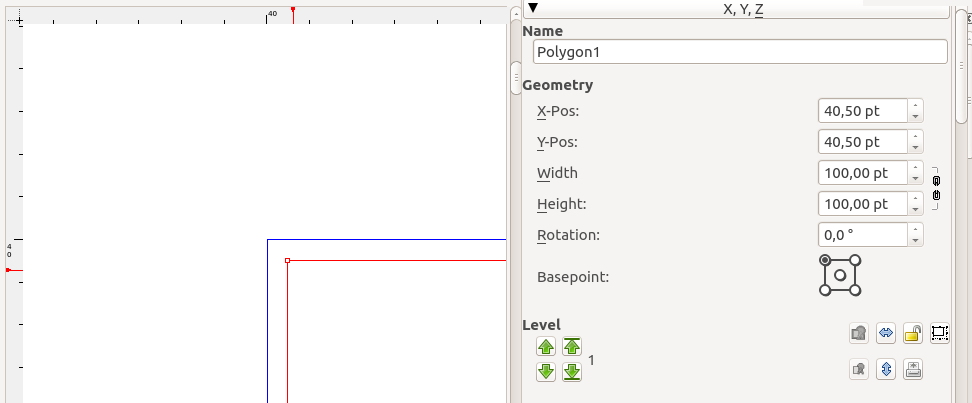Viewport: 972px width, 403px height.
Task: Select bottom-right basepoint
Action: (856, 291)
